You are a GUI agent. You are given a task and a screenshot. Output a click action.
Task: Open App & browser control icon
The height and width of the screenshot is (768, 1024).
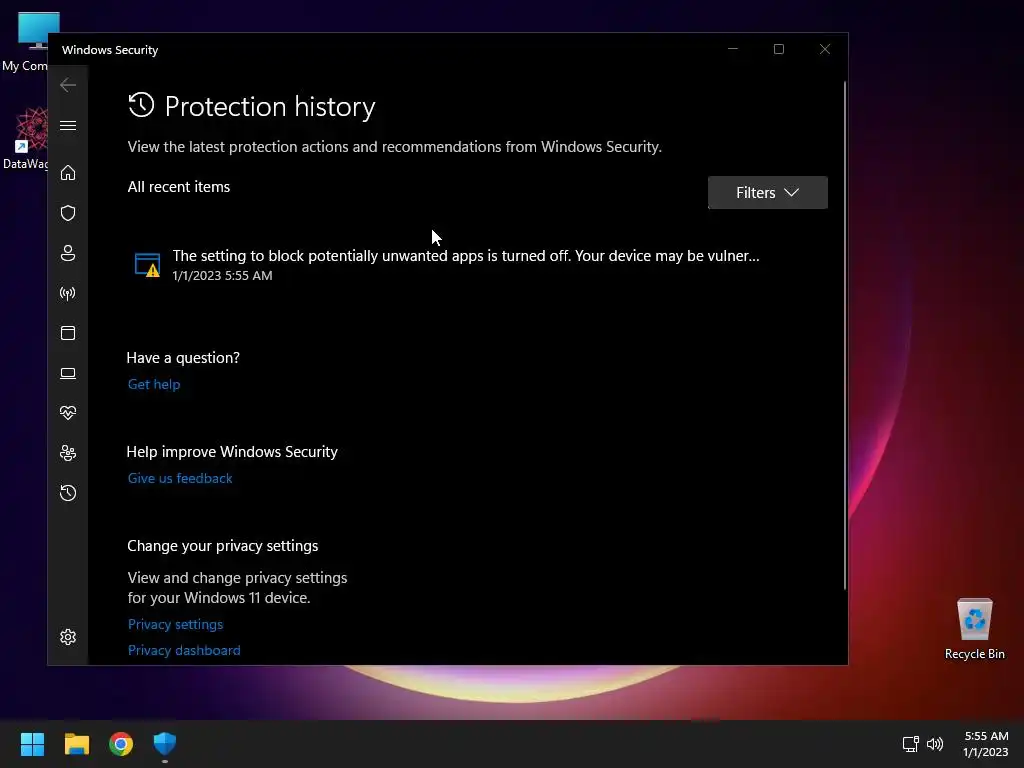tap(68, 333)
